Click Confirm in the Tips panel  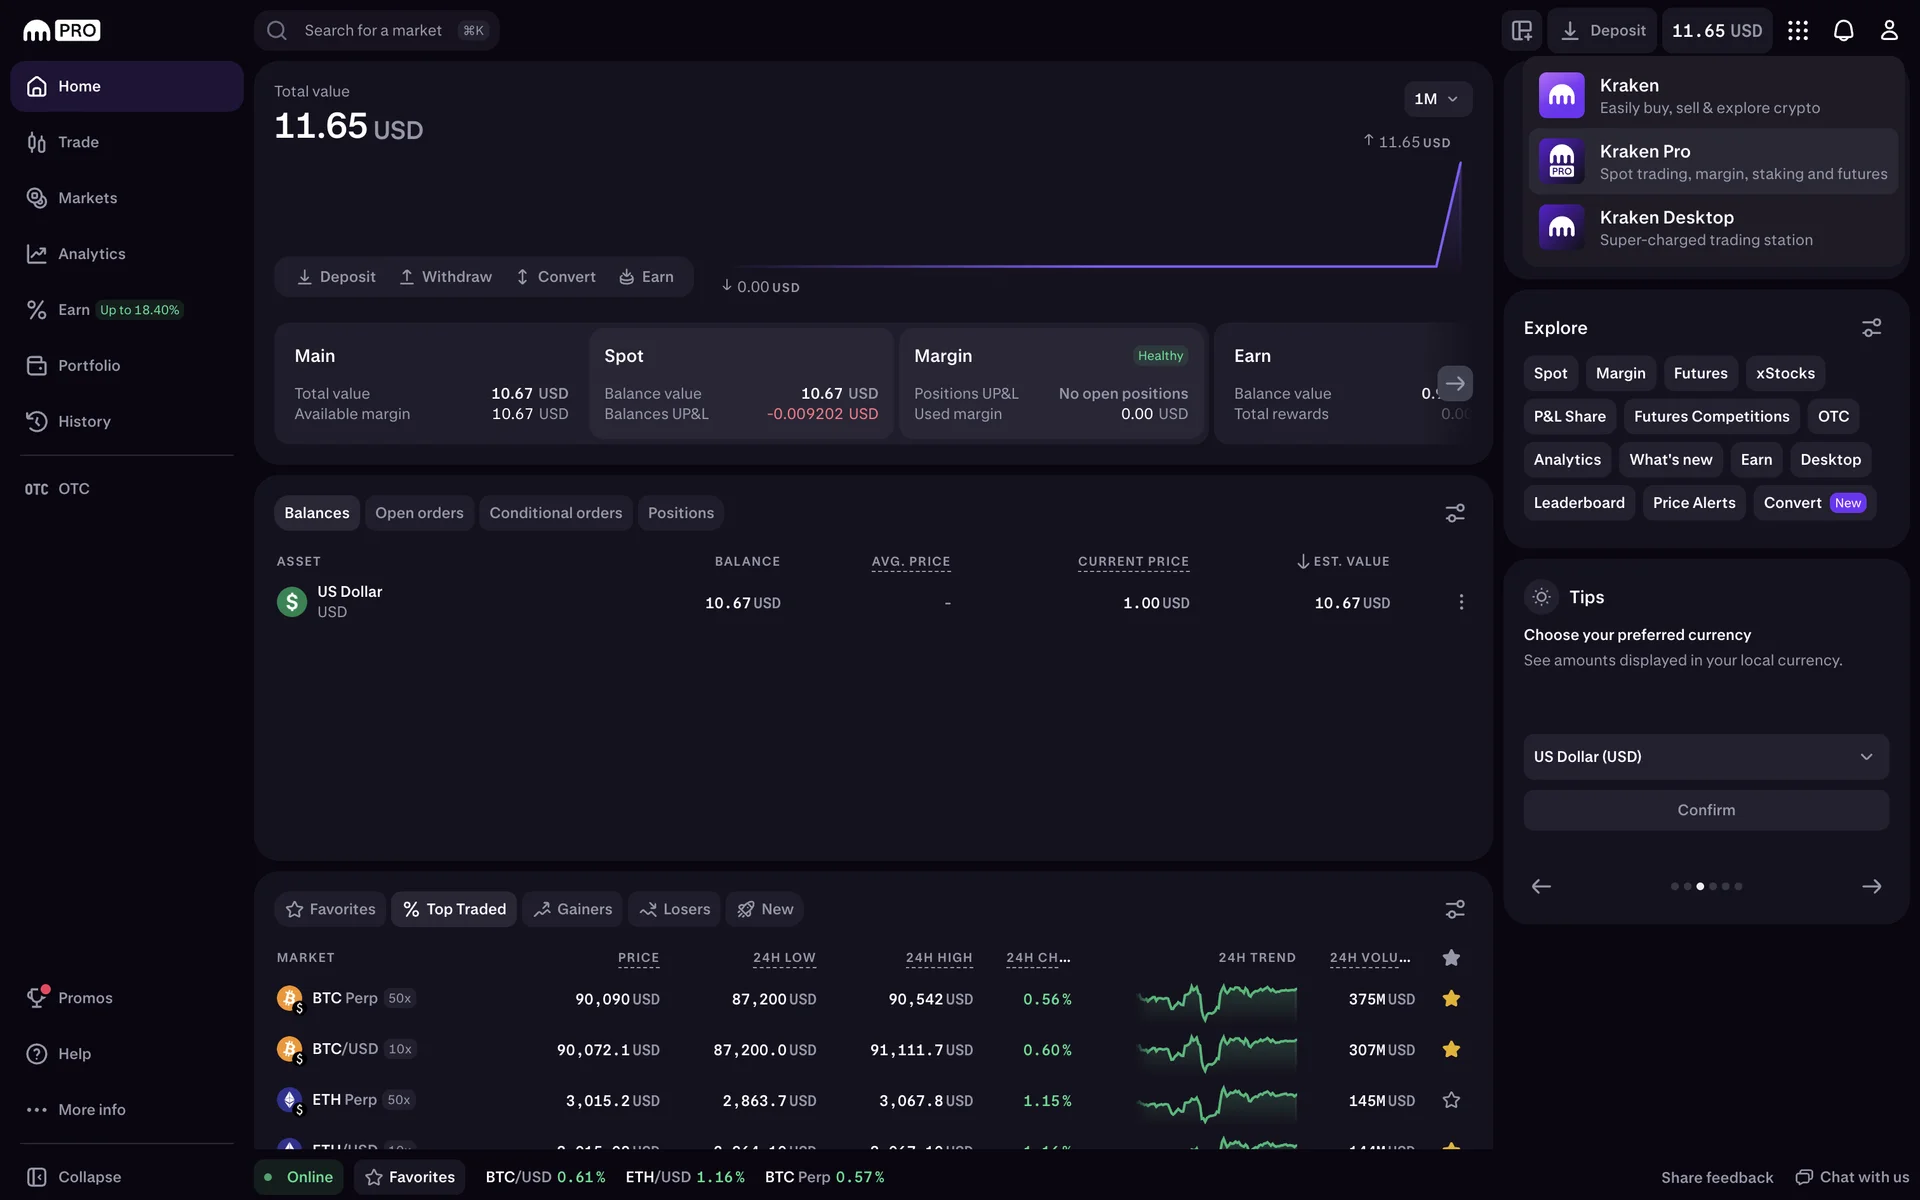[1705, 810]
